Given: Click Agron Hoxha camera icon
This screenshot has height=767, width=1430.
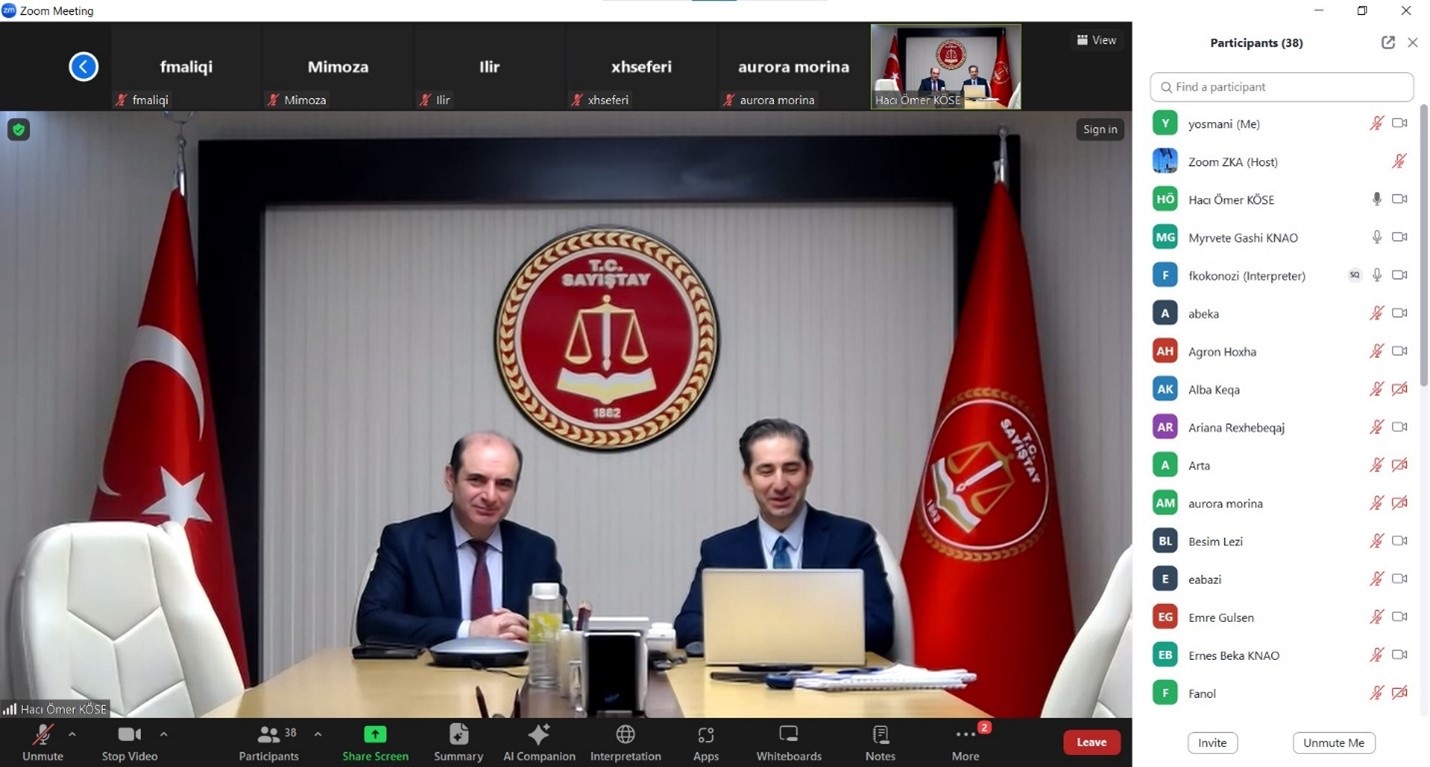Looking at the screenshot, I should pyautogui.click(x=1400, y=351).
